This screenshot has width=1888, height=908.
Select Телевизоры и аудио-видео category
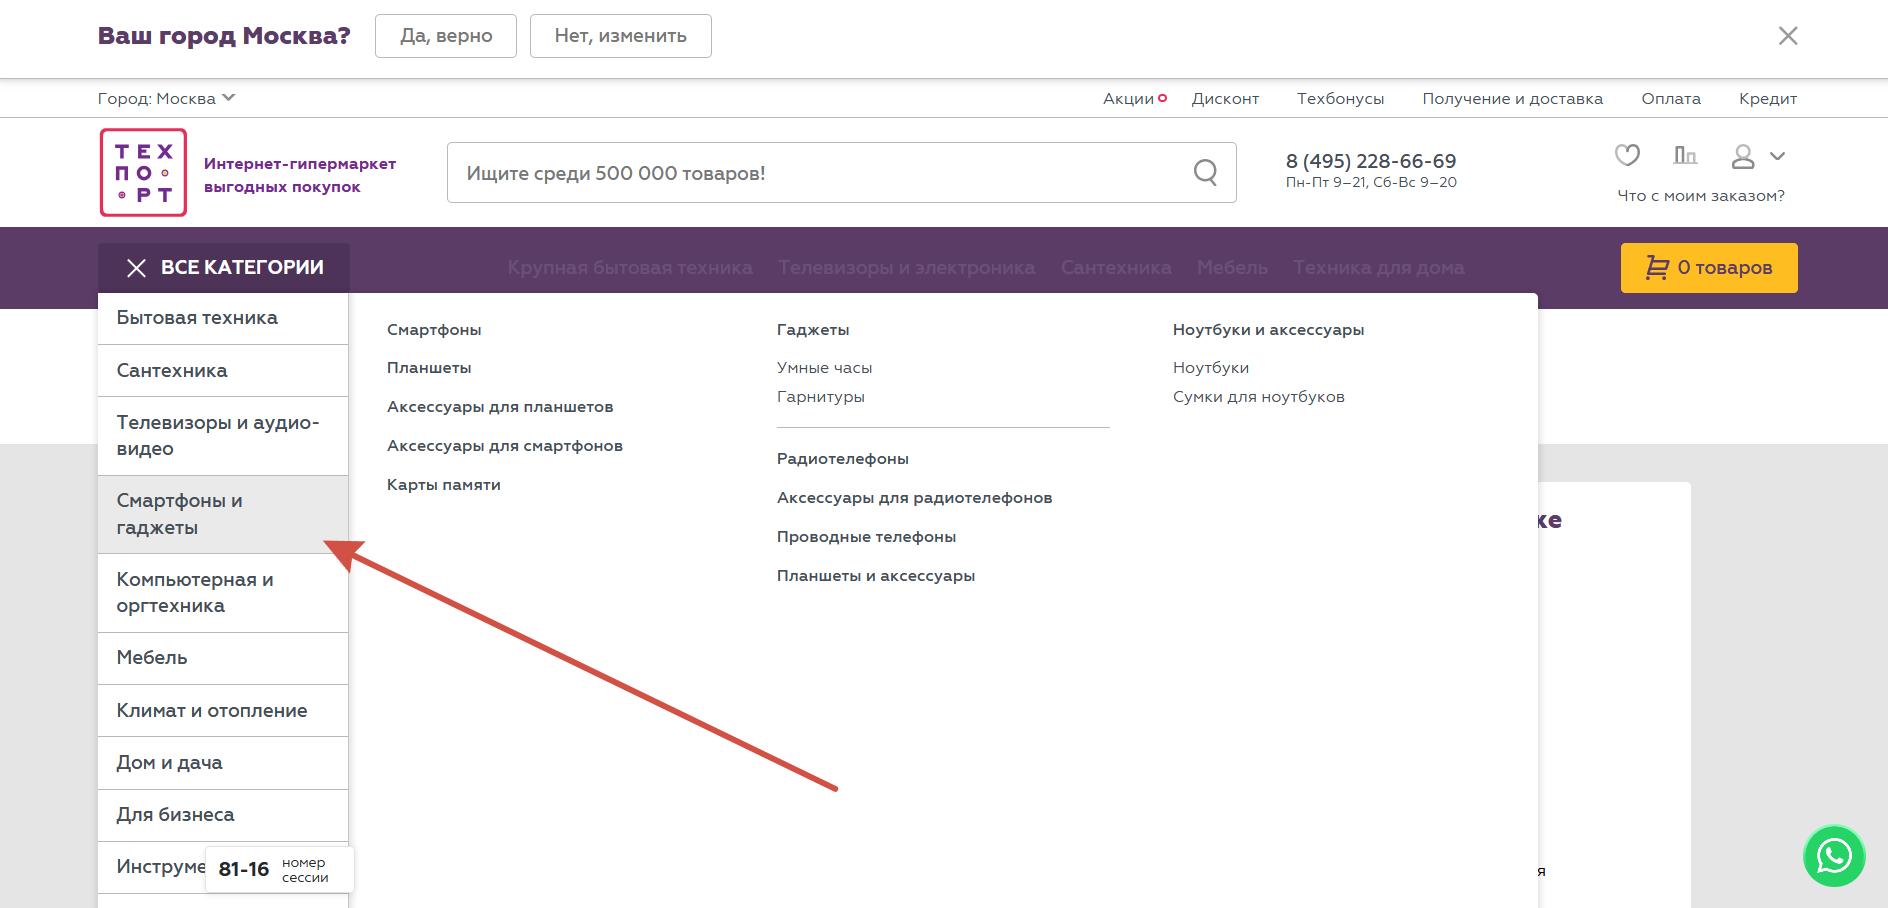point(223,436)
